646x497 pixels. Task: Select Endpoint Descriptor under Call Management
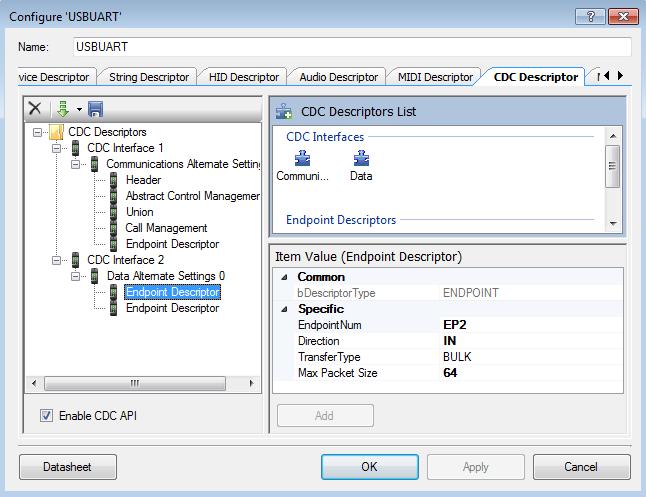click(x=173, y=244)
